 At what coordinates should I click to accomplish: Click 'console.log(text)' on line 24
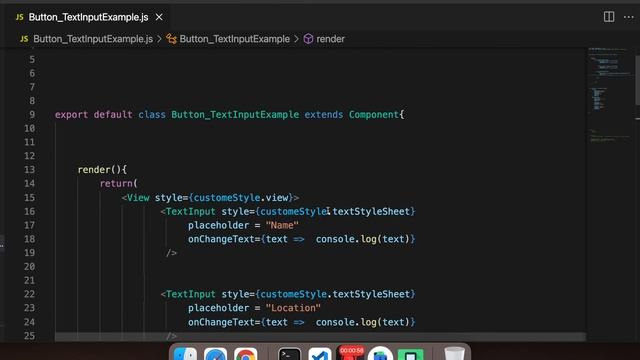(362, 322)
